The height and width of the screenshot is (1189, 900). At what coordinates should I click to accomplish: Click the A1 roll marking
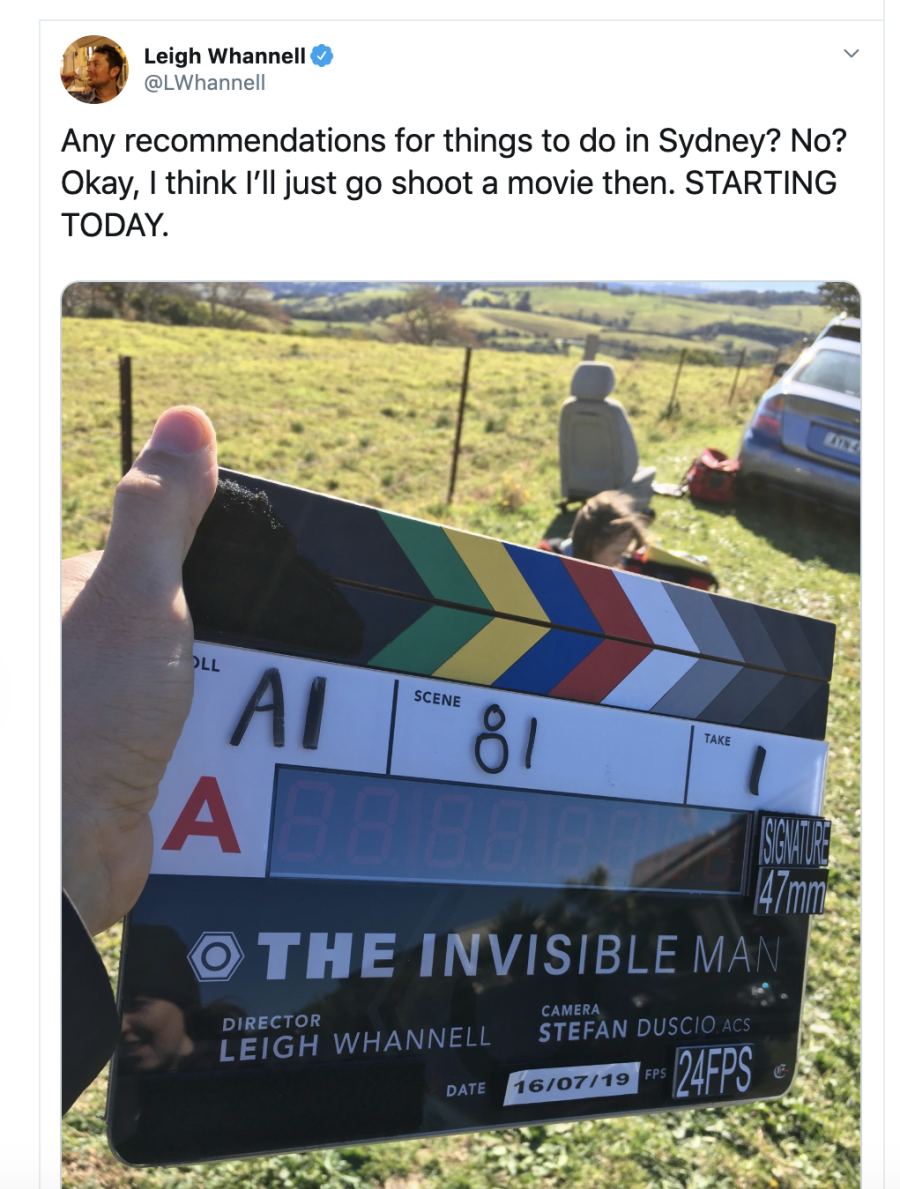click(278, 708)
